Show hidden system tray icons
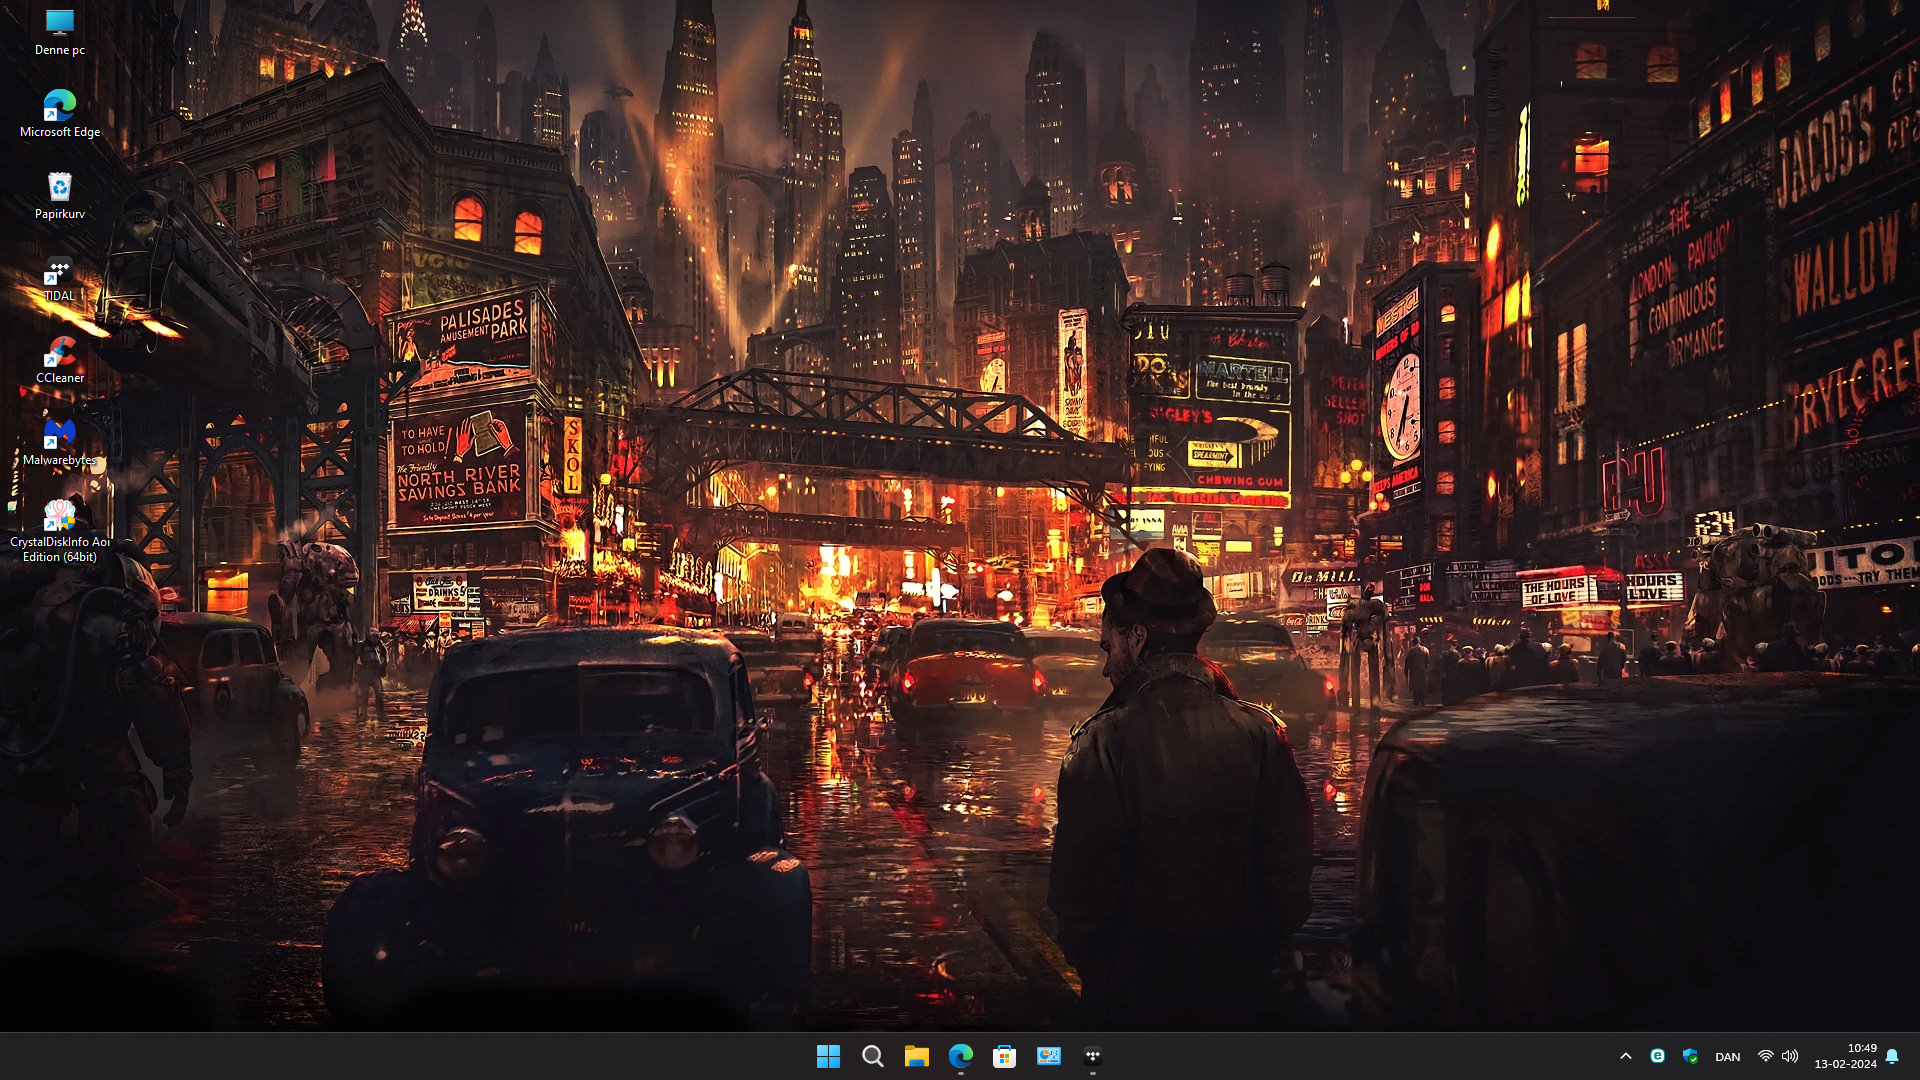Screen dimensions: 1920x1080 click(1626, 1056)
